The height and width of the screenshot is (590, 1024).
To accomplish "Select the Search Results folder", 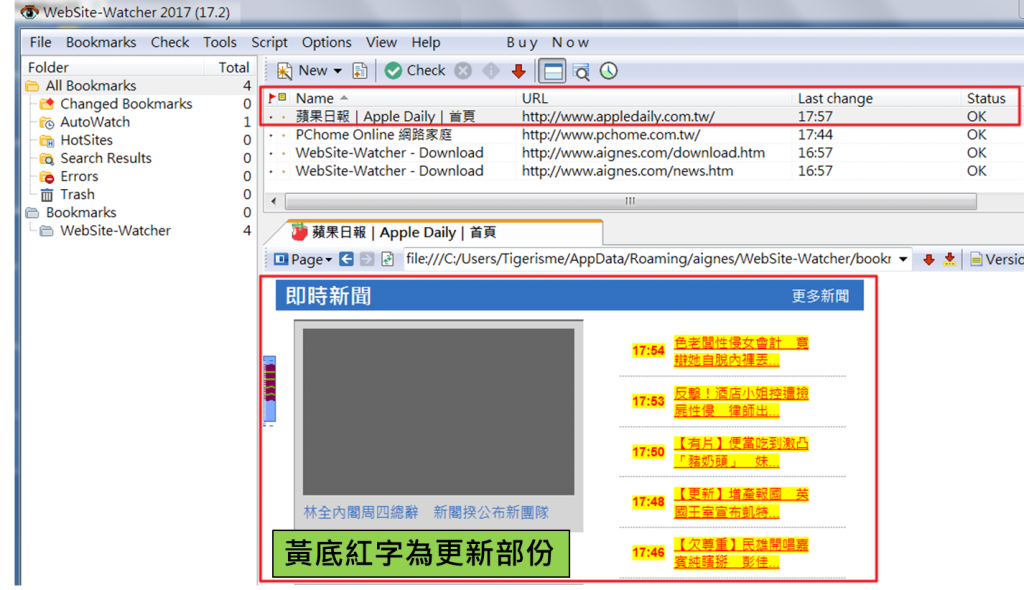I will coord(106,158).
